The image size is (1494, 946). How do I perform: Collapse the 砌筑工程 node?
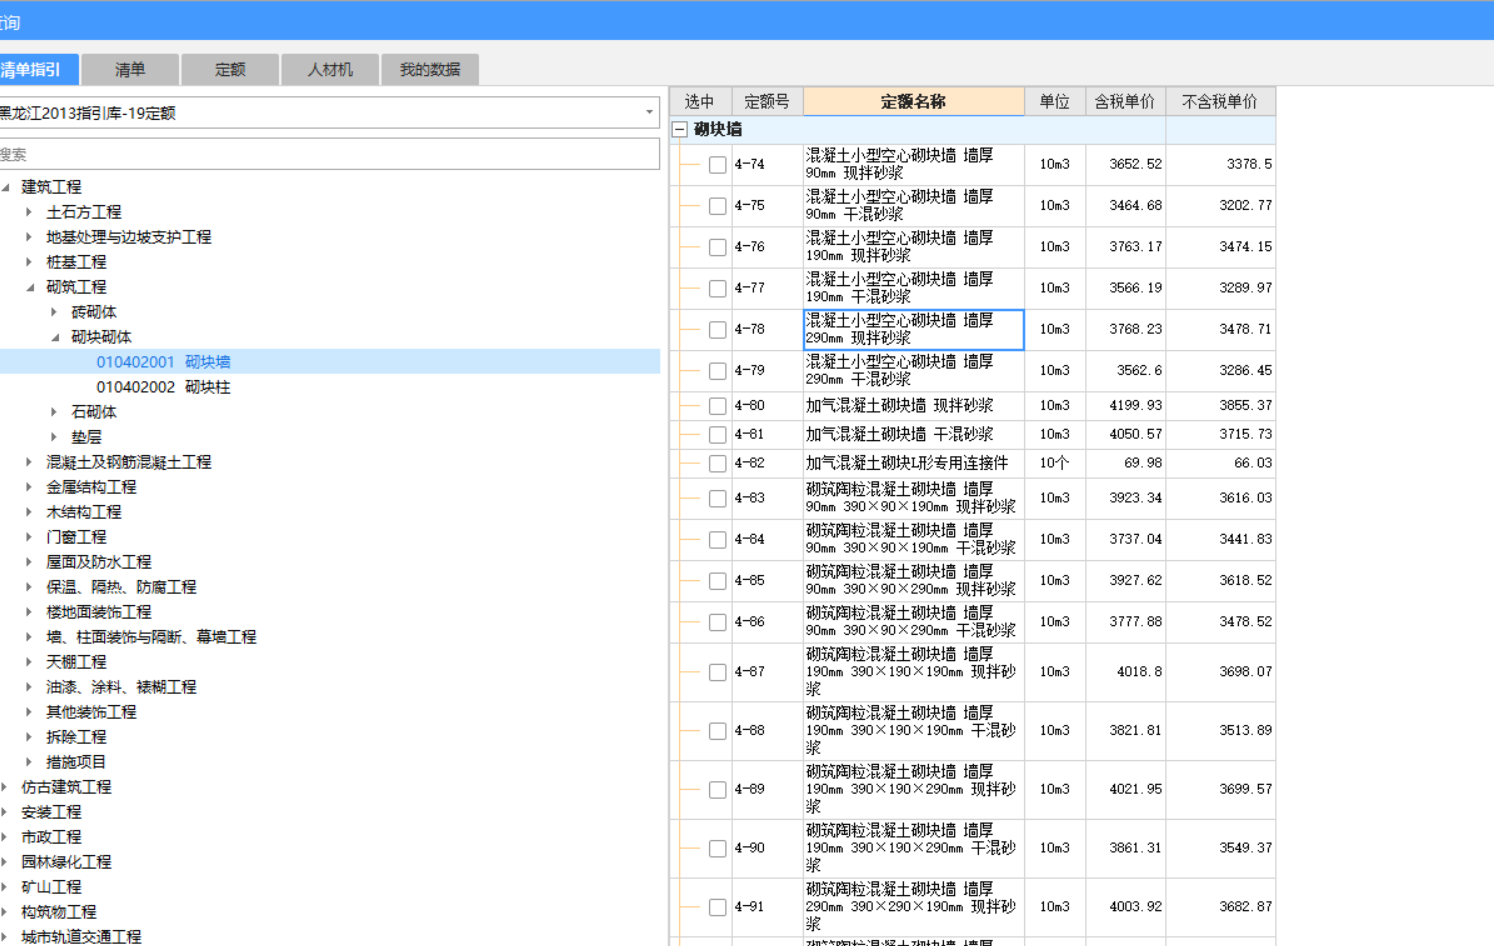(29, 287)
